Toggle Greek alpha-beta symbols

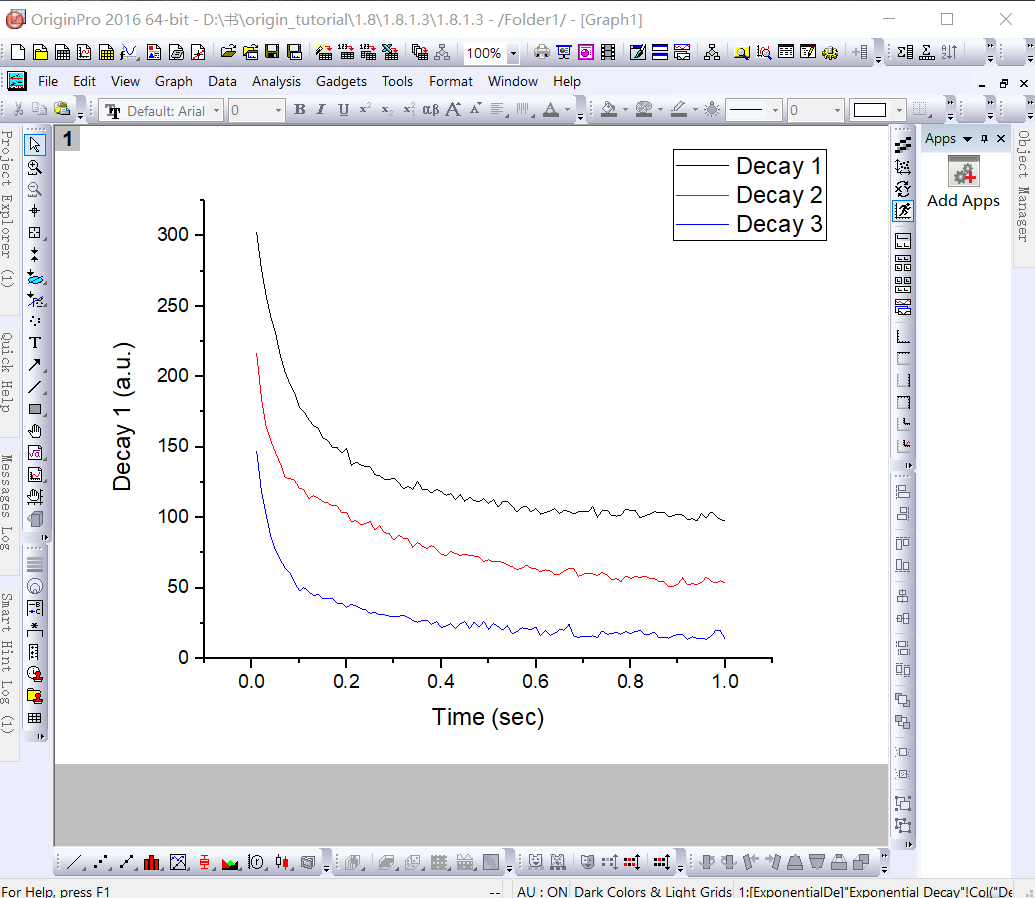pyautogui.click(x=431, y=110)
